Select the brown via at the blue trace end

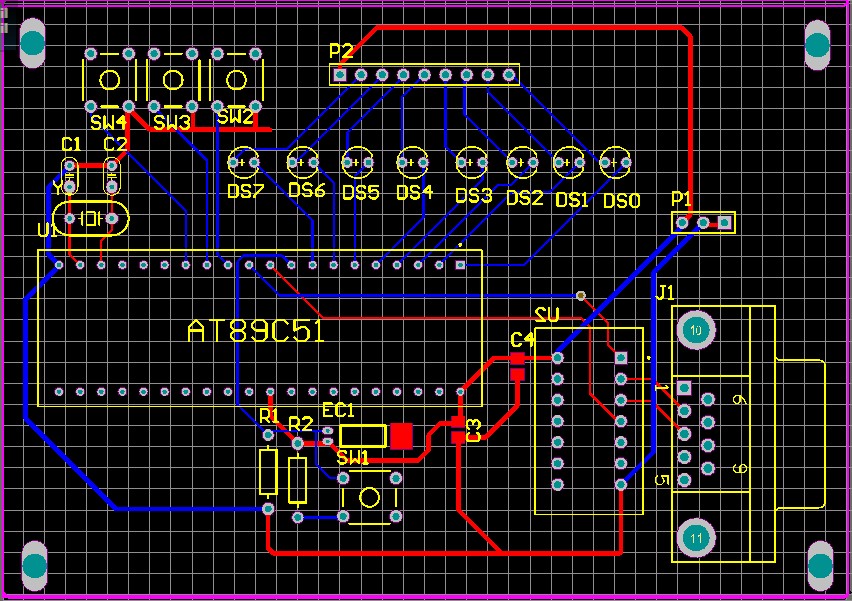point(581,296)
